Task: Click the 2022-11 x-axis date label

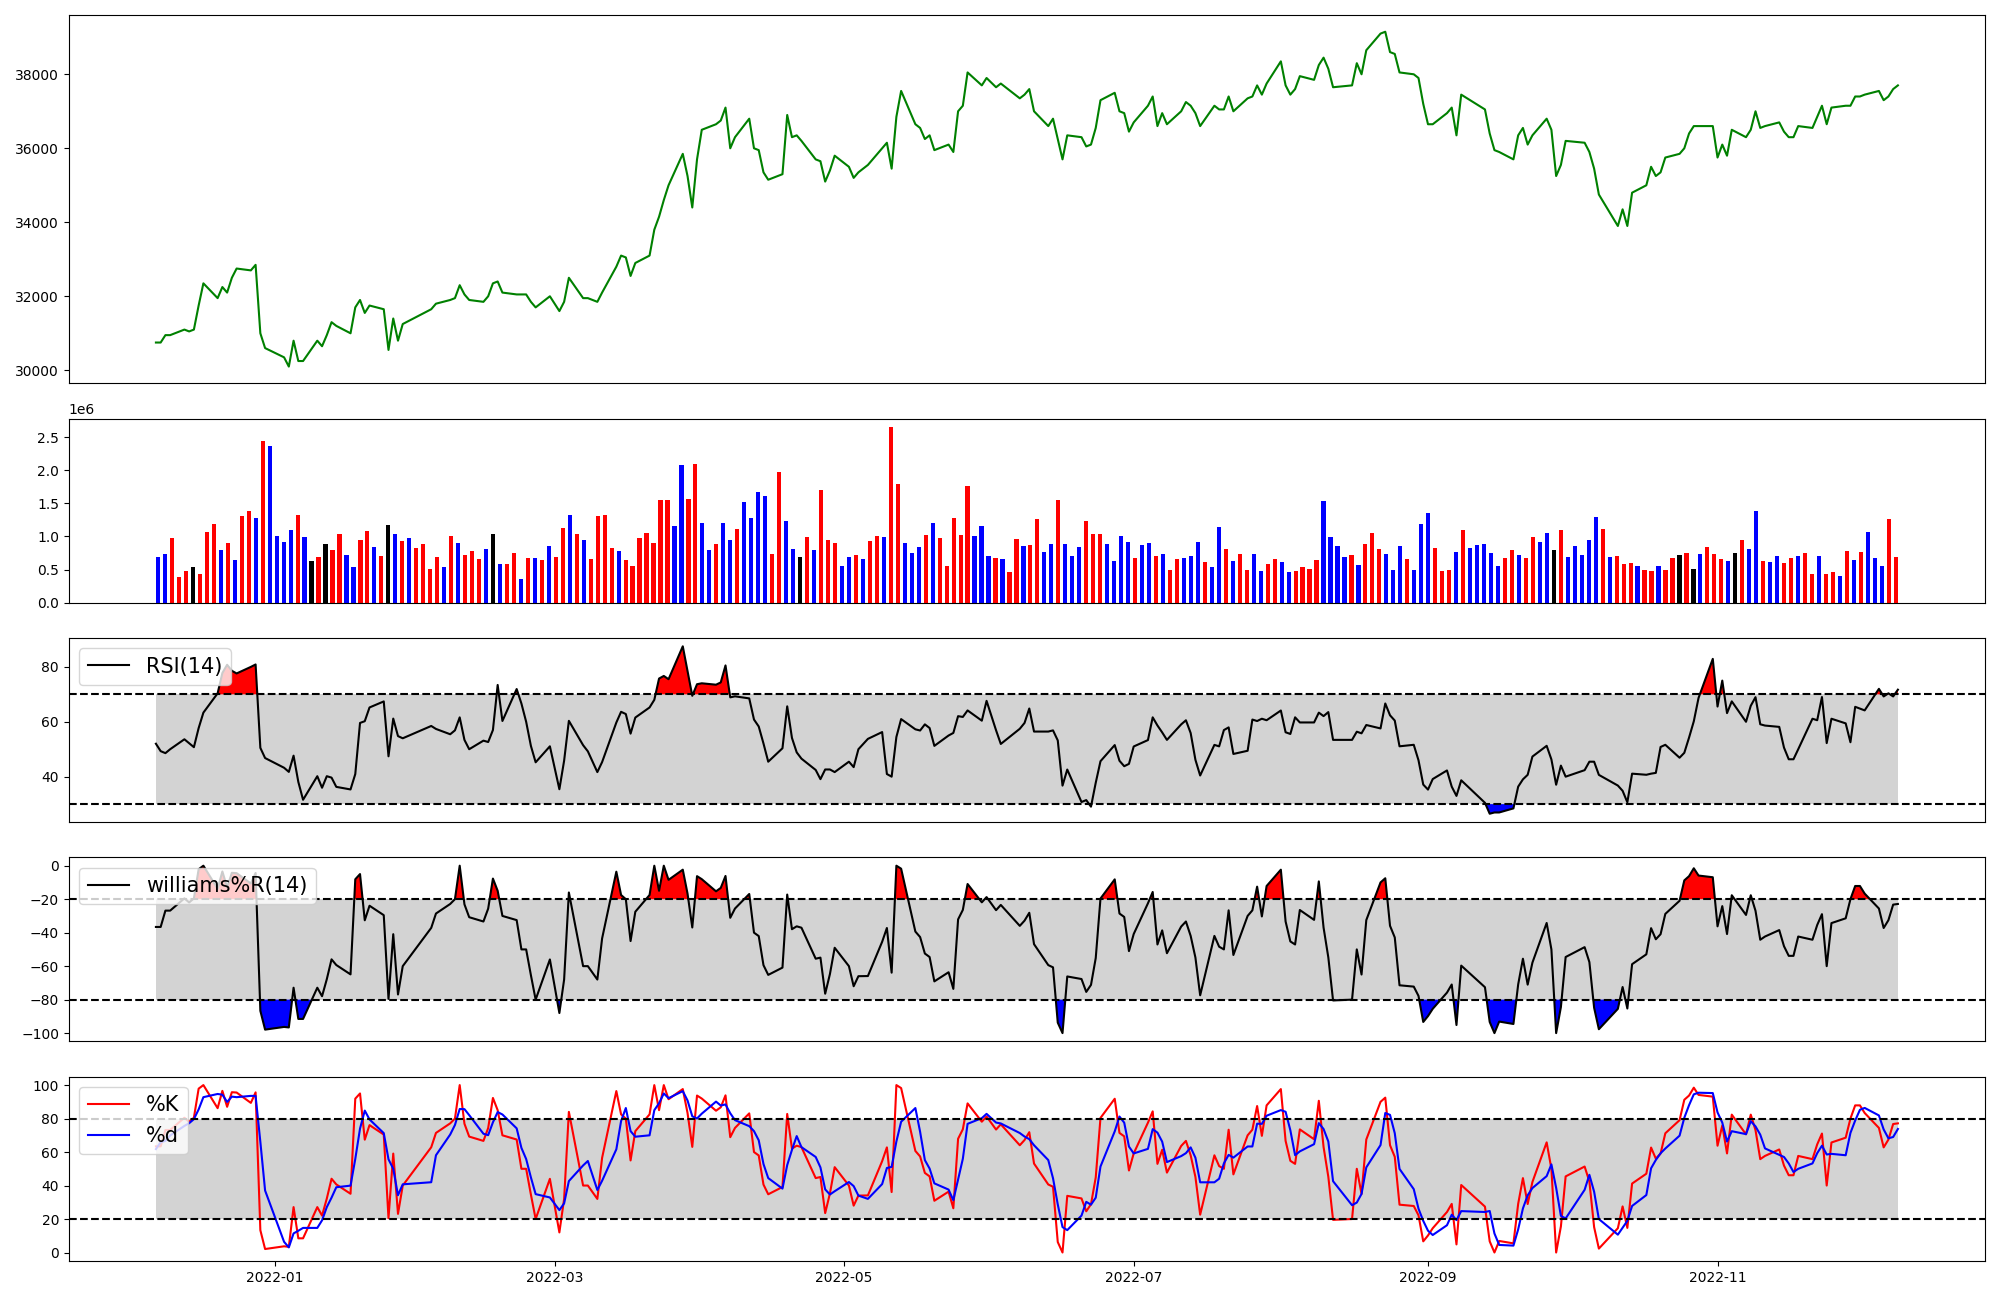Action: 1717,1277
